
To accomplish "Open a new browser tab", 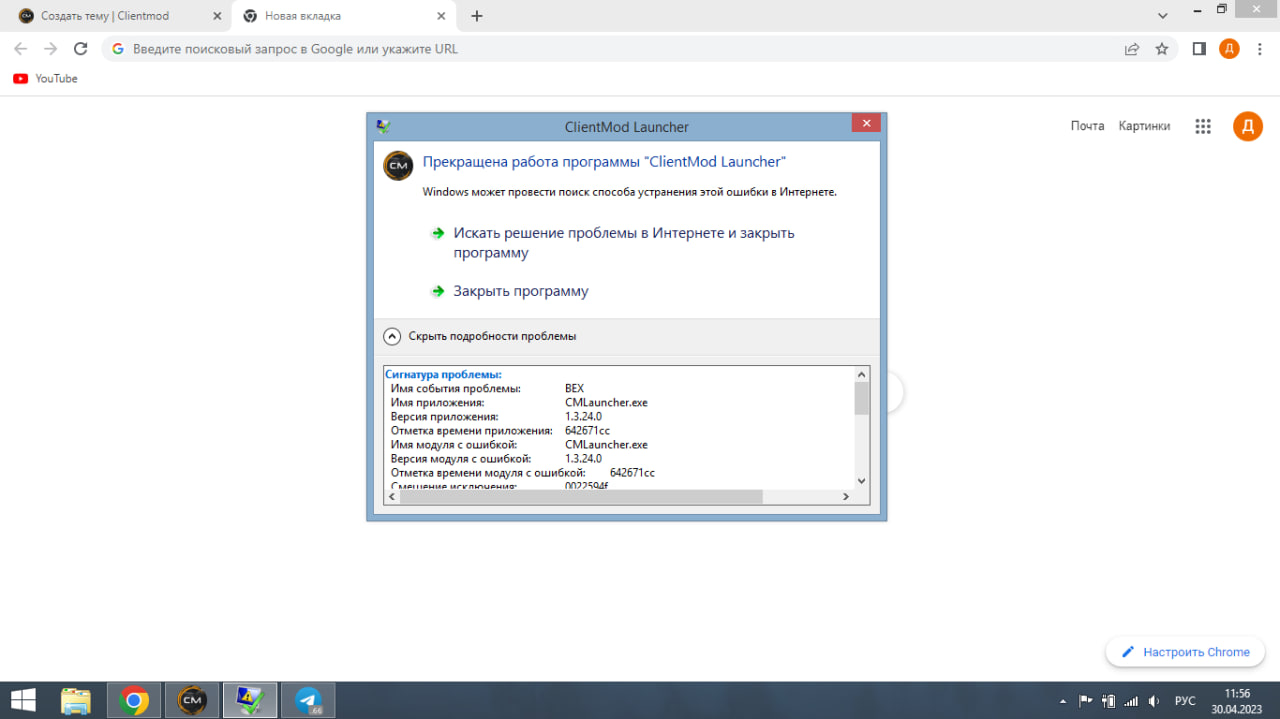I will [x=477, y=16].
